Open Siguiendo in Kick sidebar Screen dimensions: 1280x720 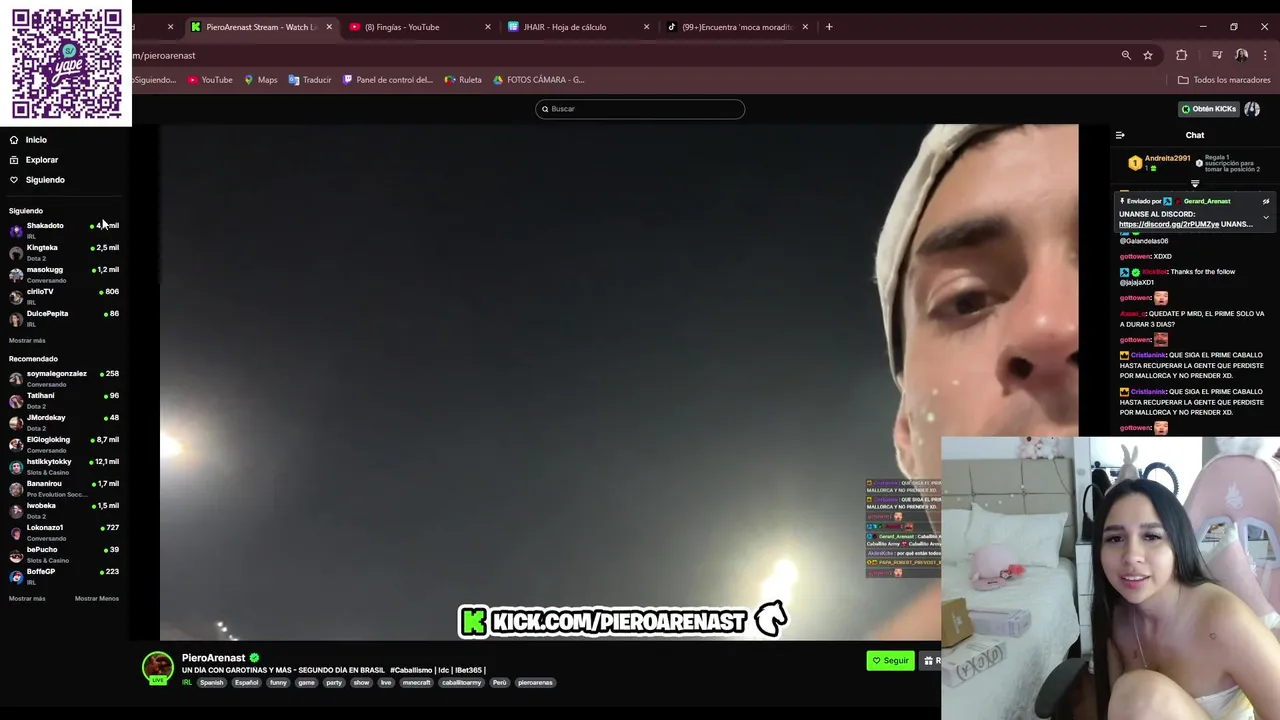coord(37,180)
